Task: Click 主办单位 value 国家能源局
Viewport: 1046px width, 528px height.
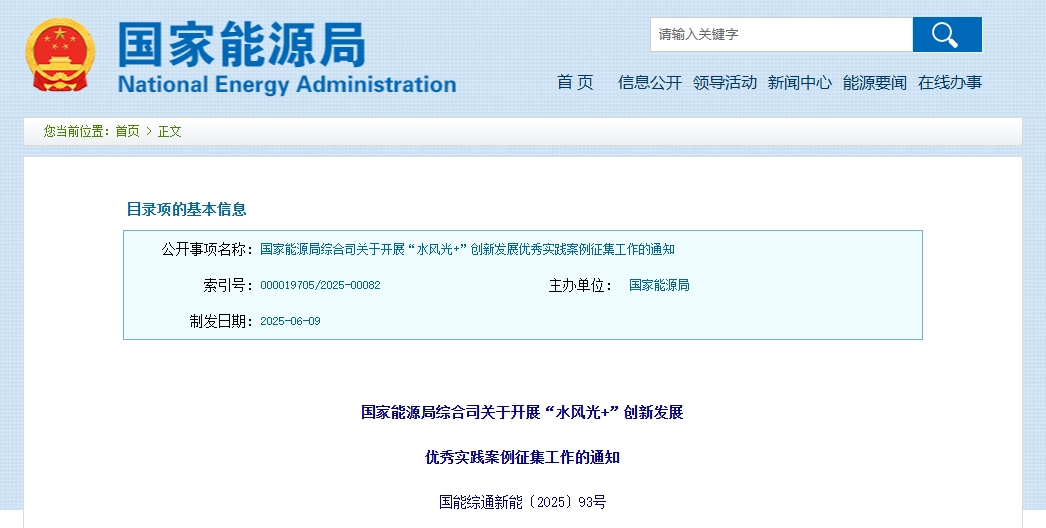Action: point(659,286)
